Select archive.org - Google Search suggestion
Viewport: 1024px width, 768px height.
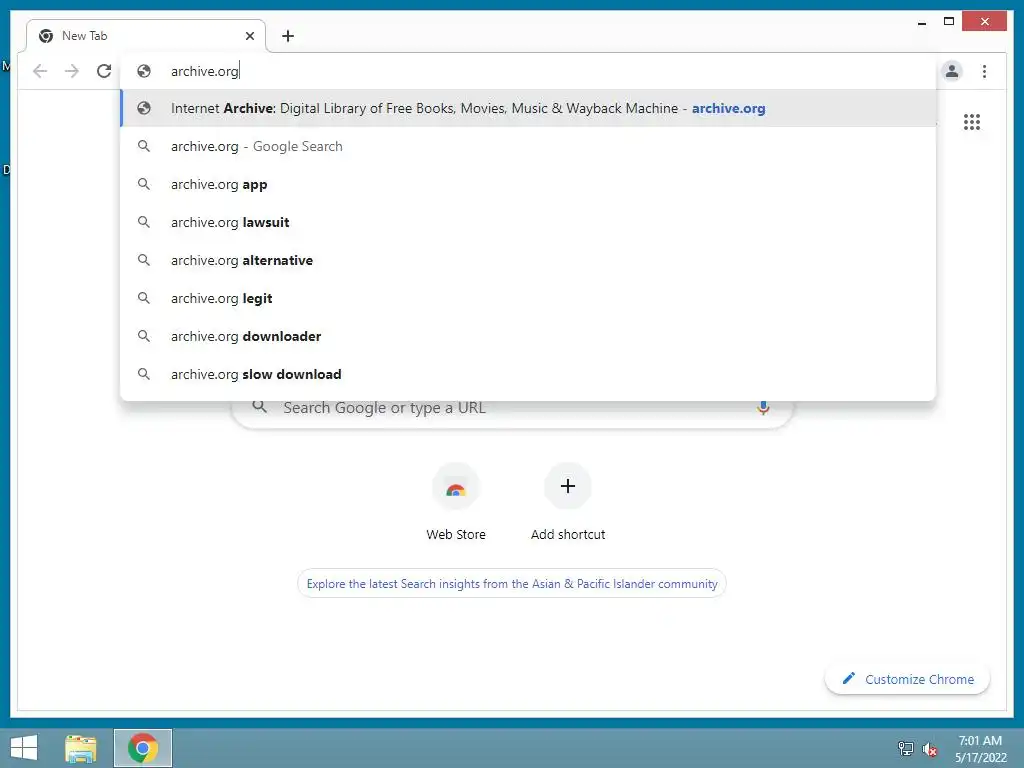click(528, 146)
